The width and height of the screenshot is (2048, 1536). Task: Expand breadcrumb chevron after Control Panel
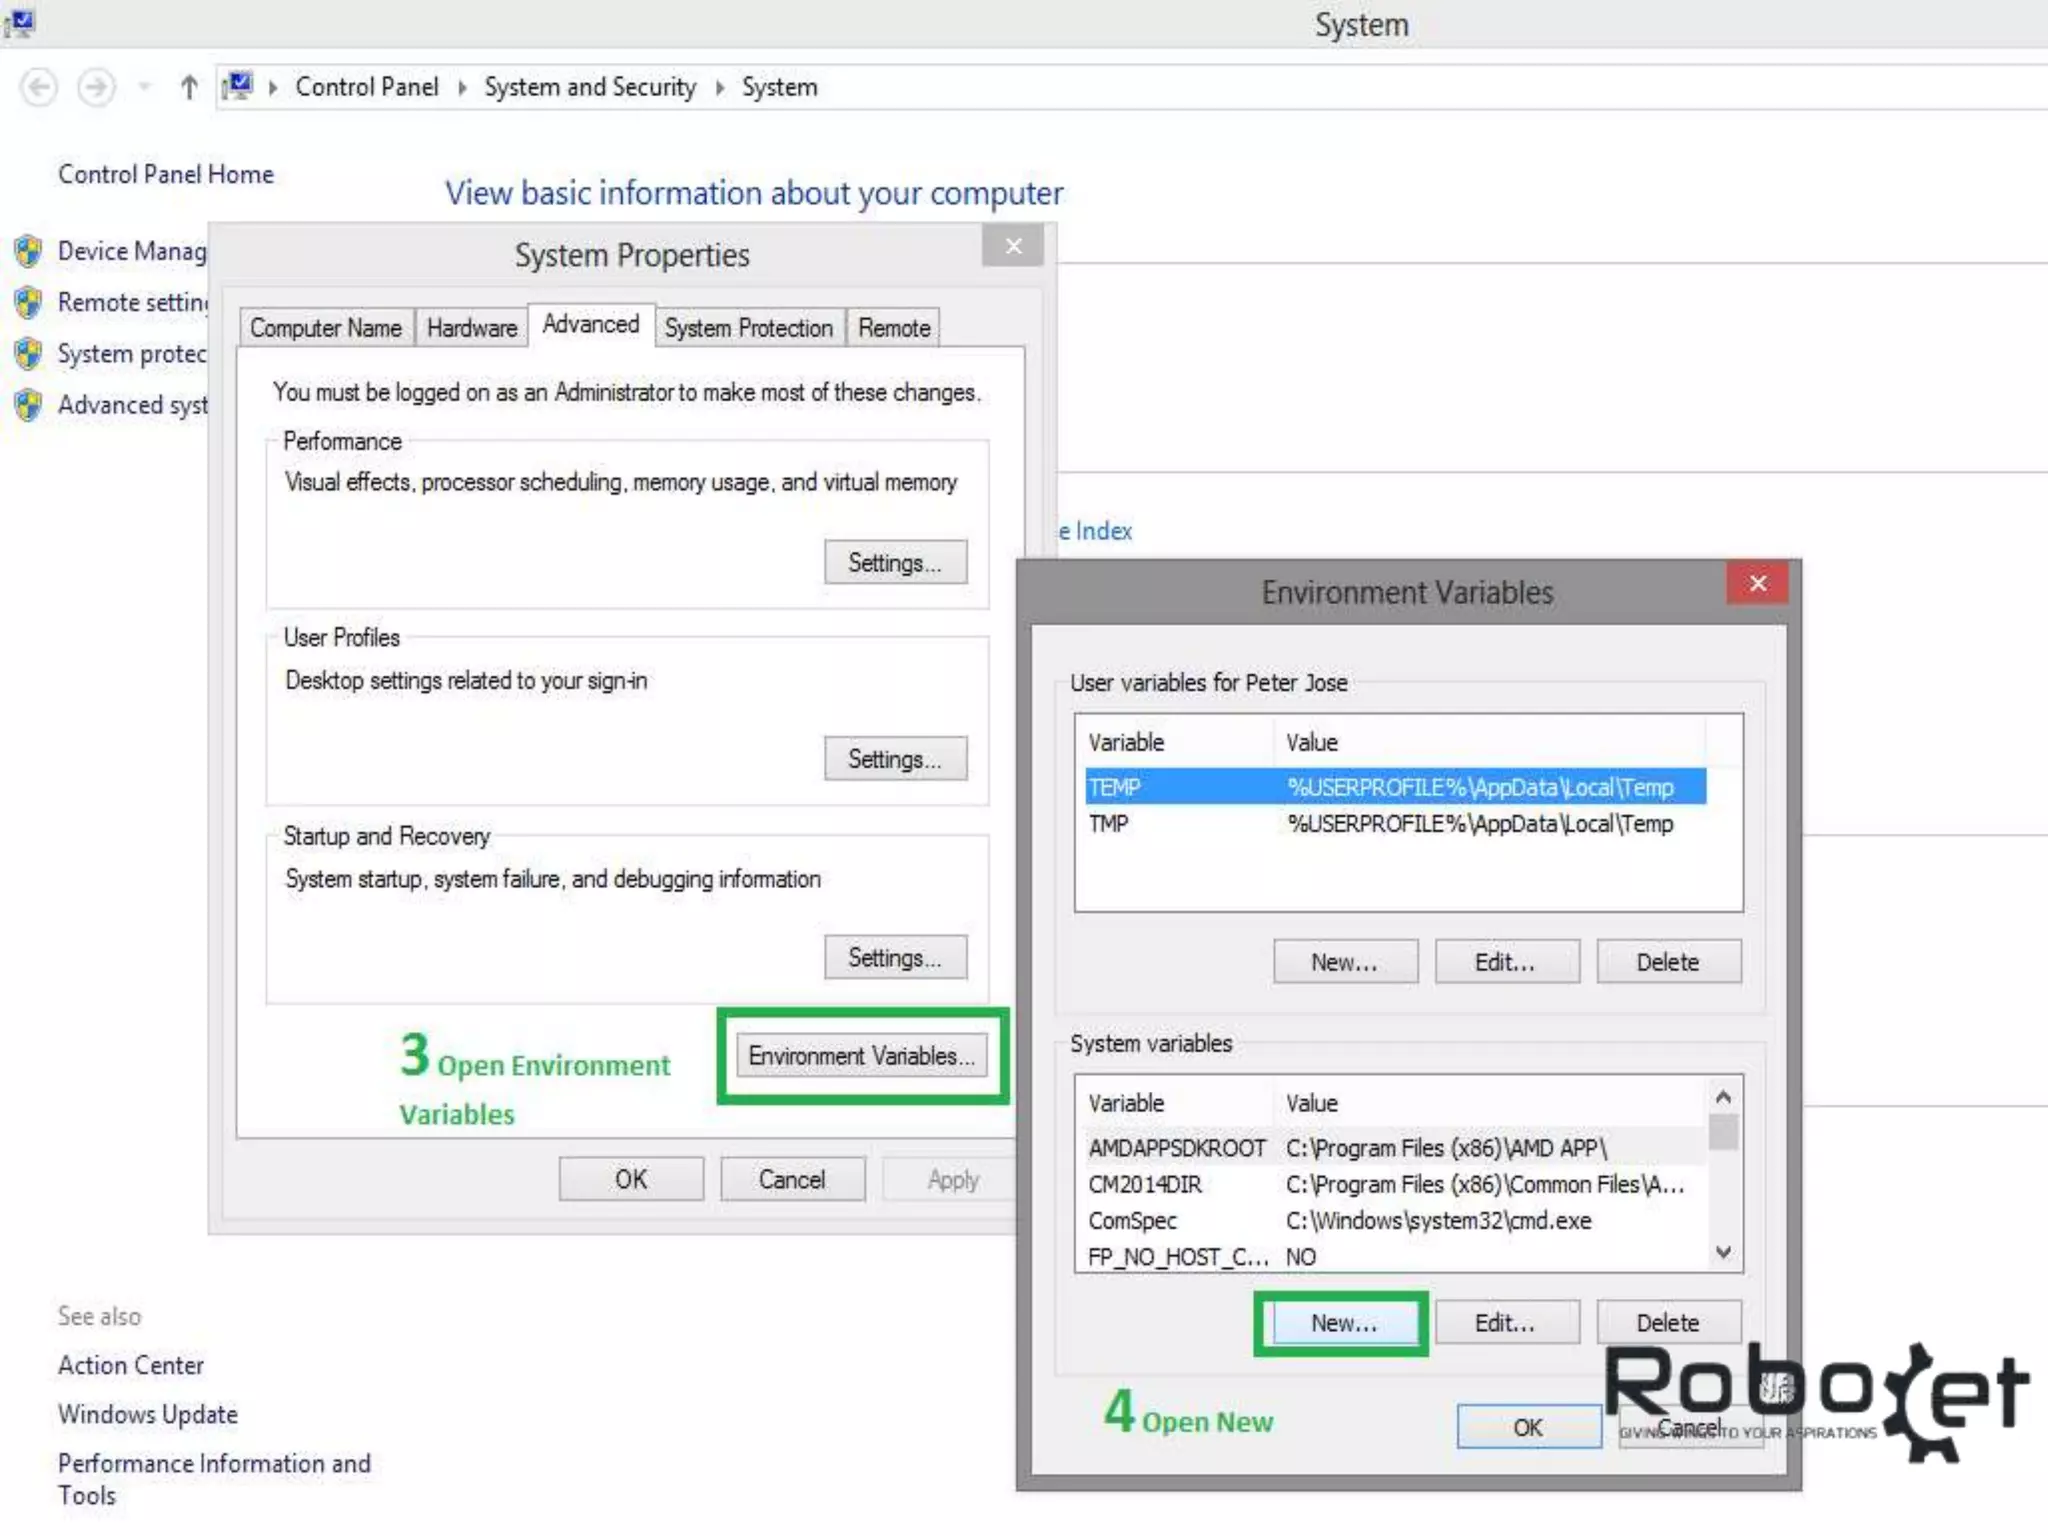pyautogui.click(x=462, y=88)
